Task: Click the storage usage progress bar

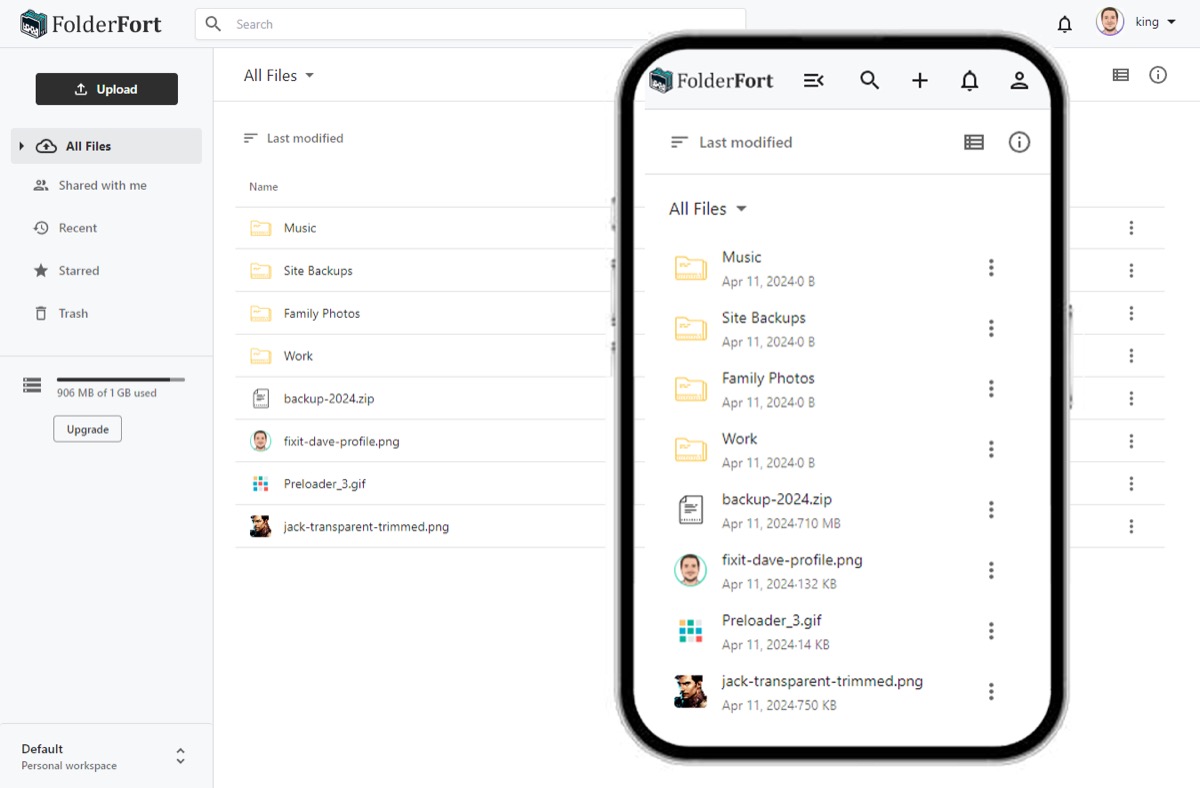Action: 120,380
